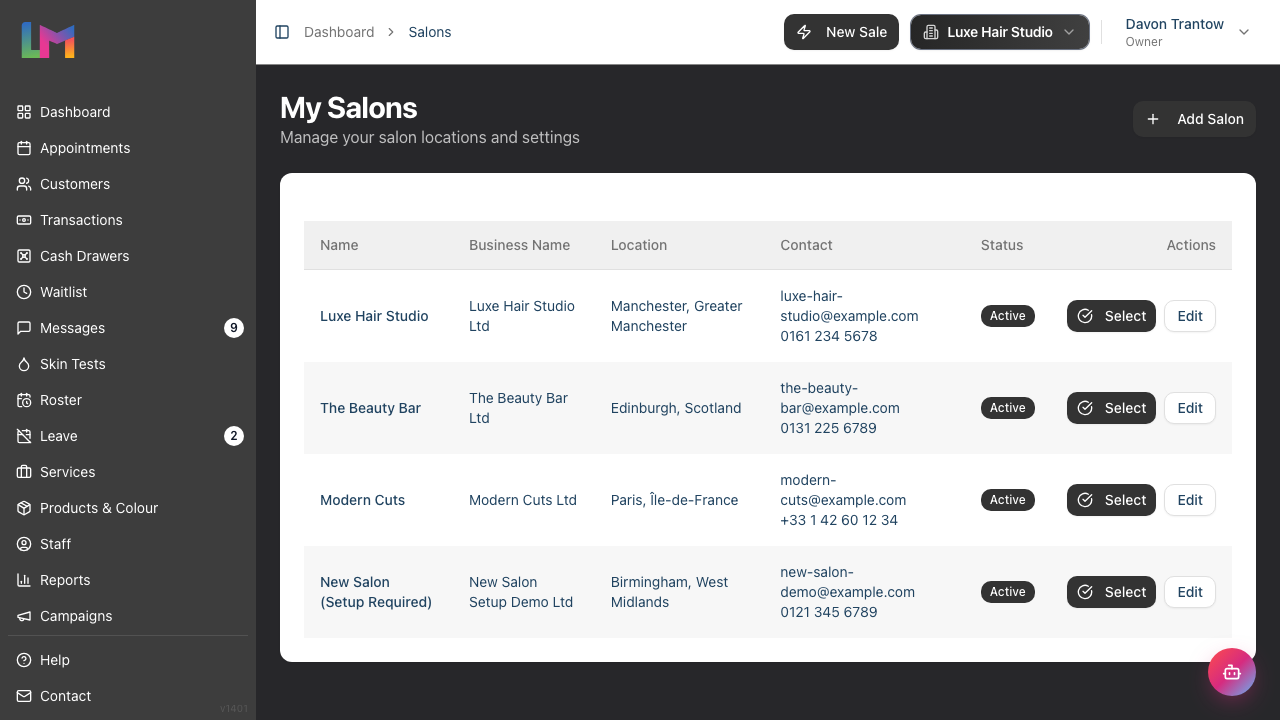Click 'Modern Cuts Ltd' business name
The width and height of the screenshot is (1280, 720).
(x=523, y=500)
